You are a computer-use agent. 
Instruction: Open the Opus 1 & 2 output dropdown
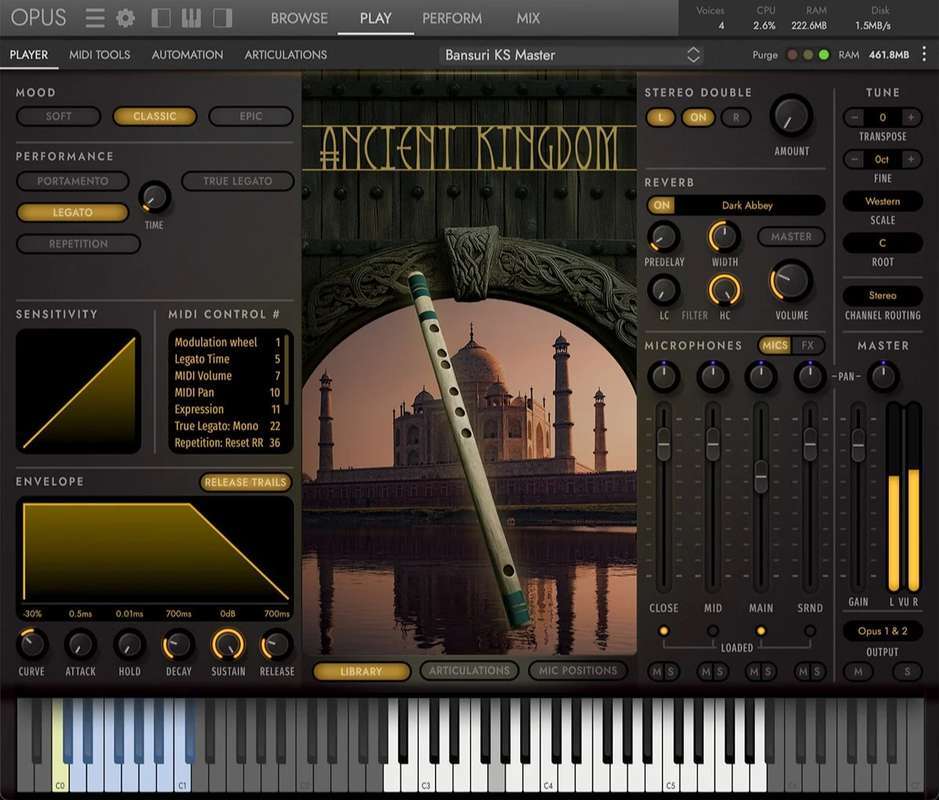882,631
